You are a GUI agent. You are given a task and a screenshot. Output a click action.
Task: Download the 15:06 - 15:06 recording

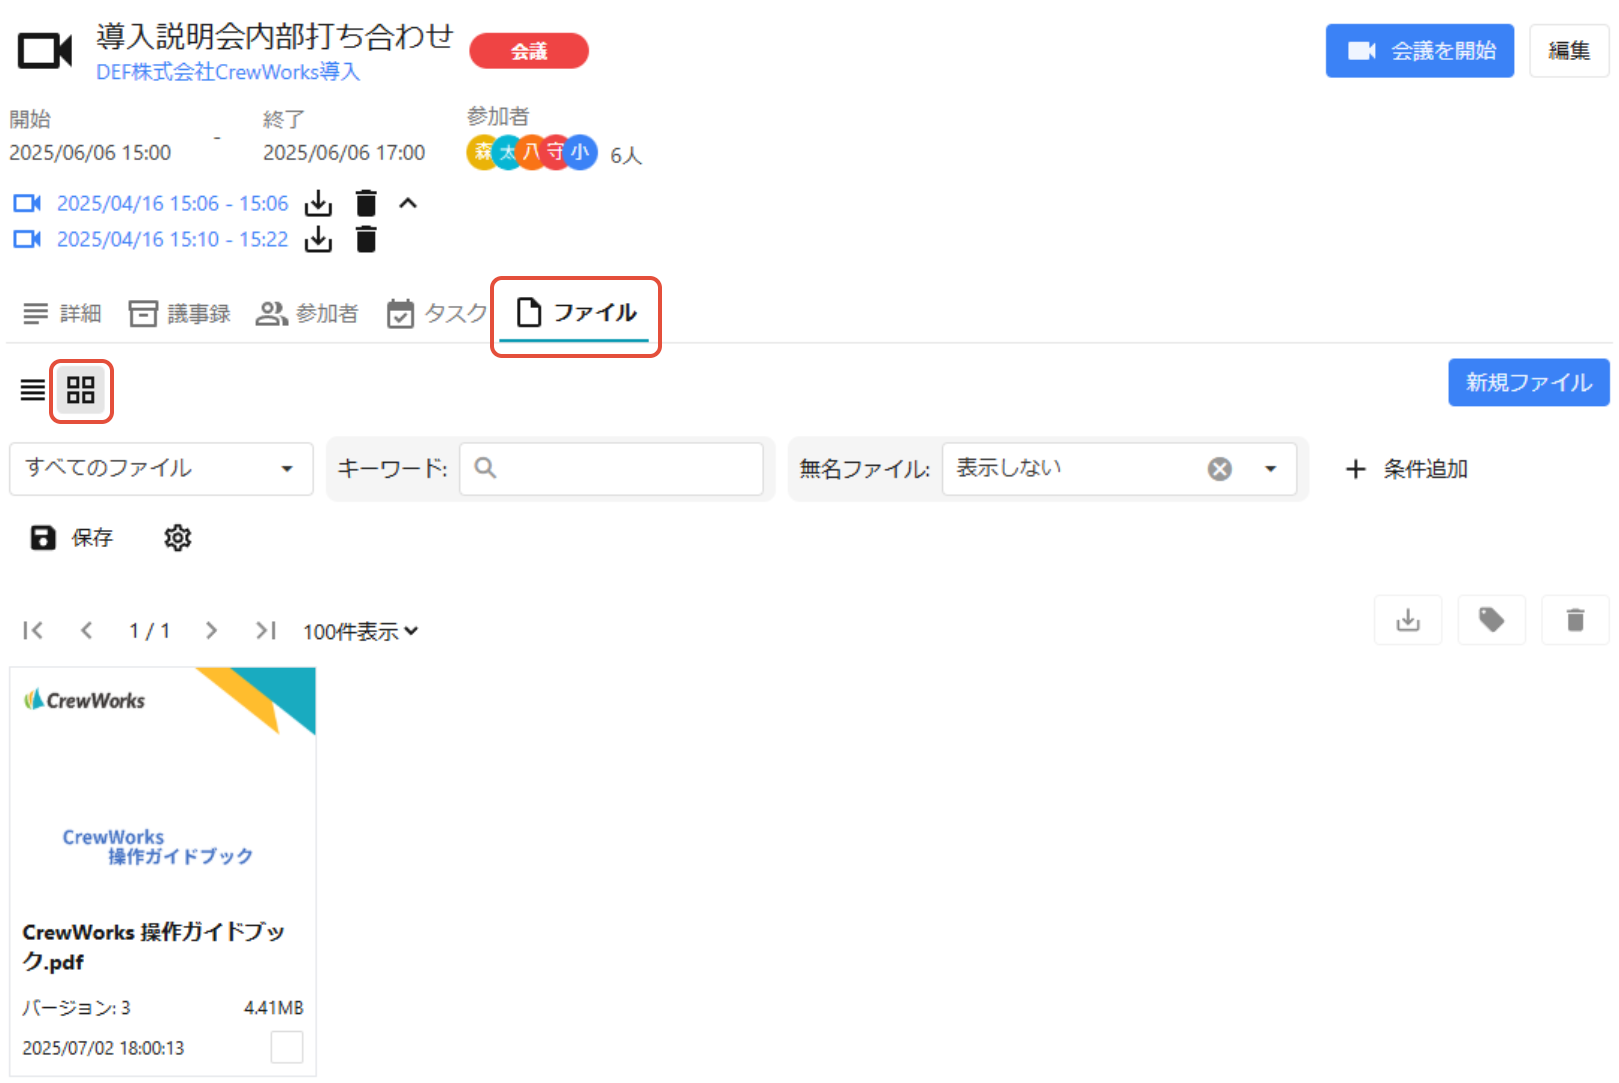(318, 203)
